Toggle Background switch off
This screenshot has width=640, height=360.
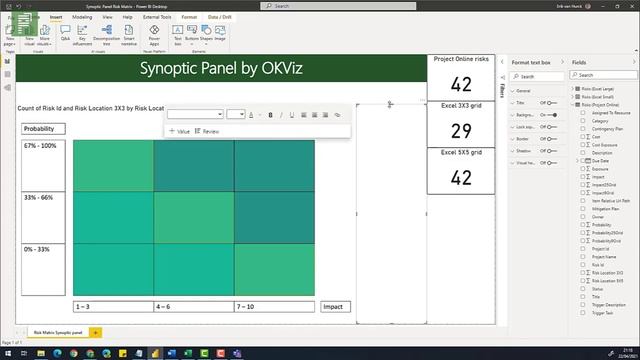point(552,115)
